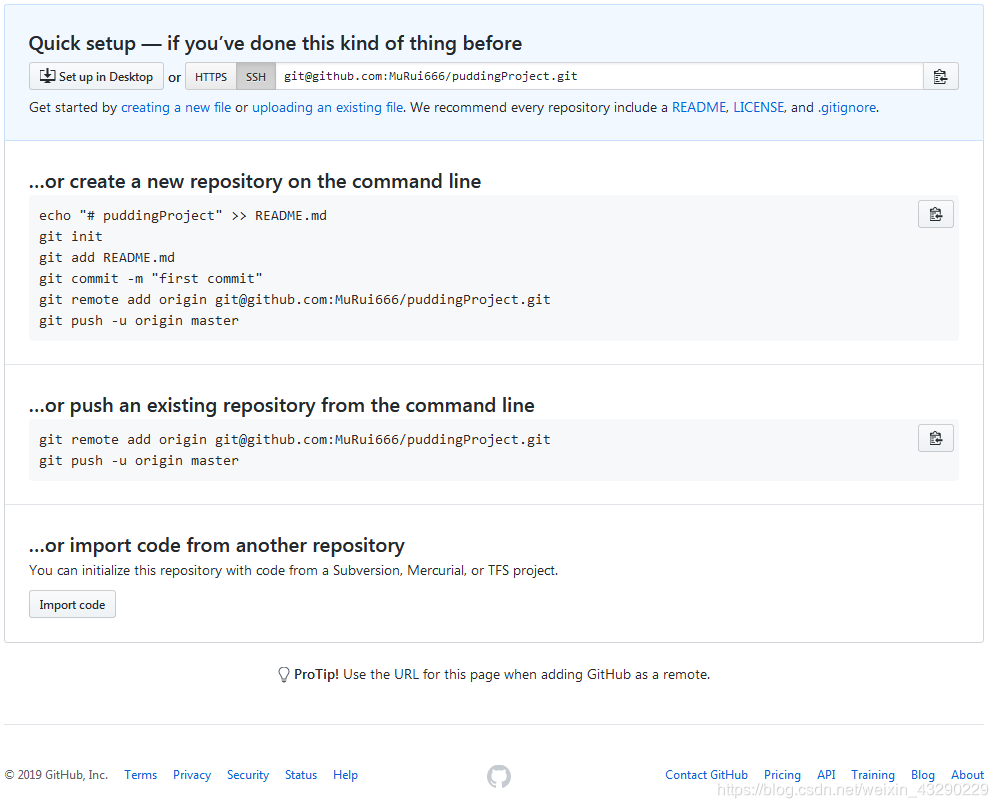Screen dimensions: 998x808
Task: Click the echo puddingProject README.md line
Action: (183, 216)
